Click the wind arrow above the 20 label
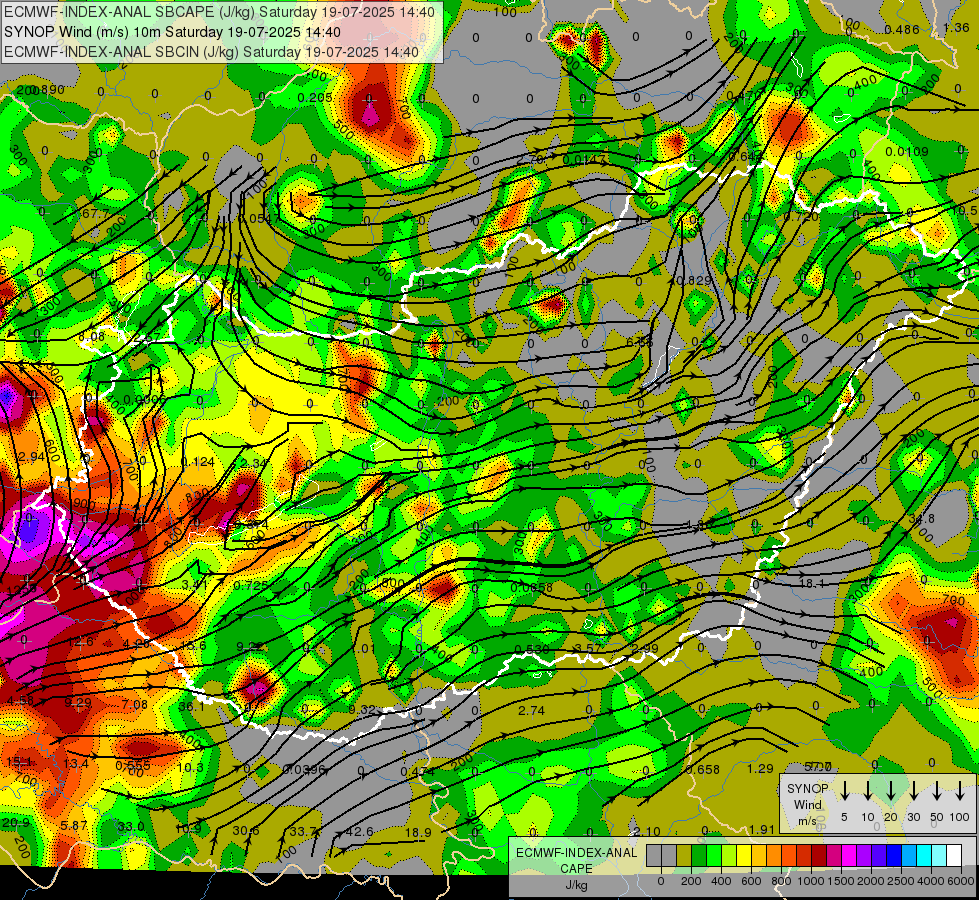 tap(890, 791)
